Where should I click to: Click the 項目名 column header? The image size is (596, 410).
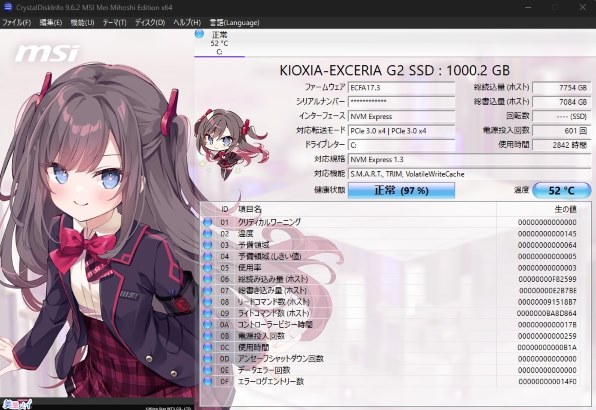tap(250, 209)
